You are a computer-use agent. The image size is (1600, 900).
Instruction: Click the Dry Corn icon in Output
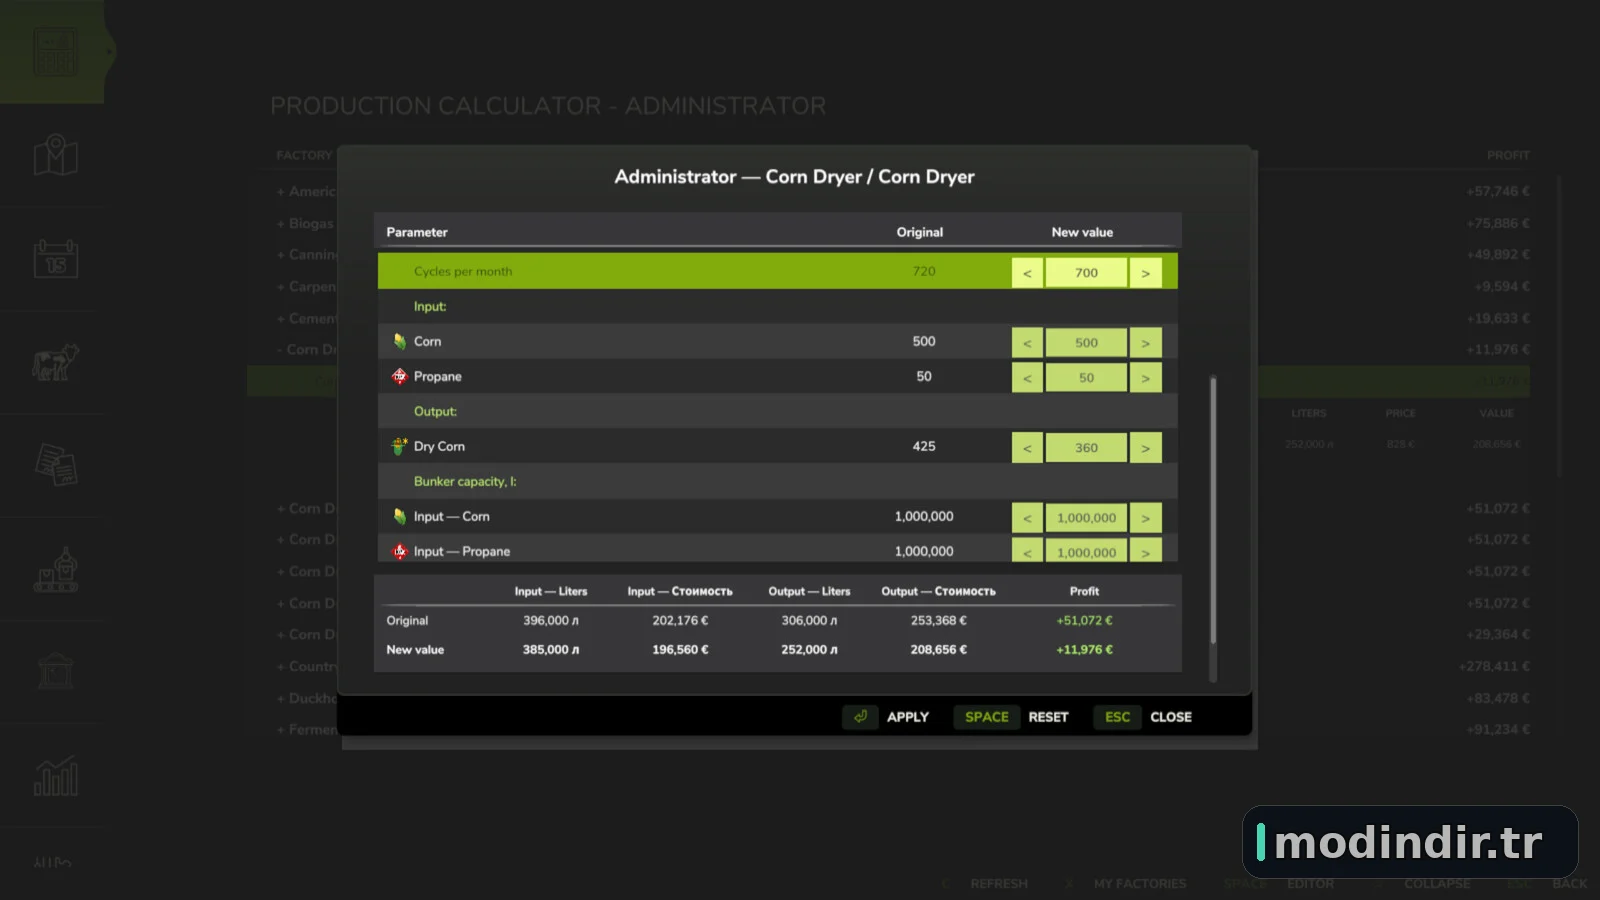(x=400, y=446)
